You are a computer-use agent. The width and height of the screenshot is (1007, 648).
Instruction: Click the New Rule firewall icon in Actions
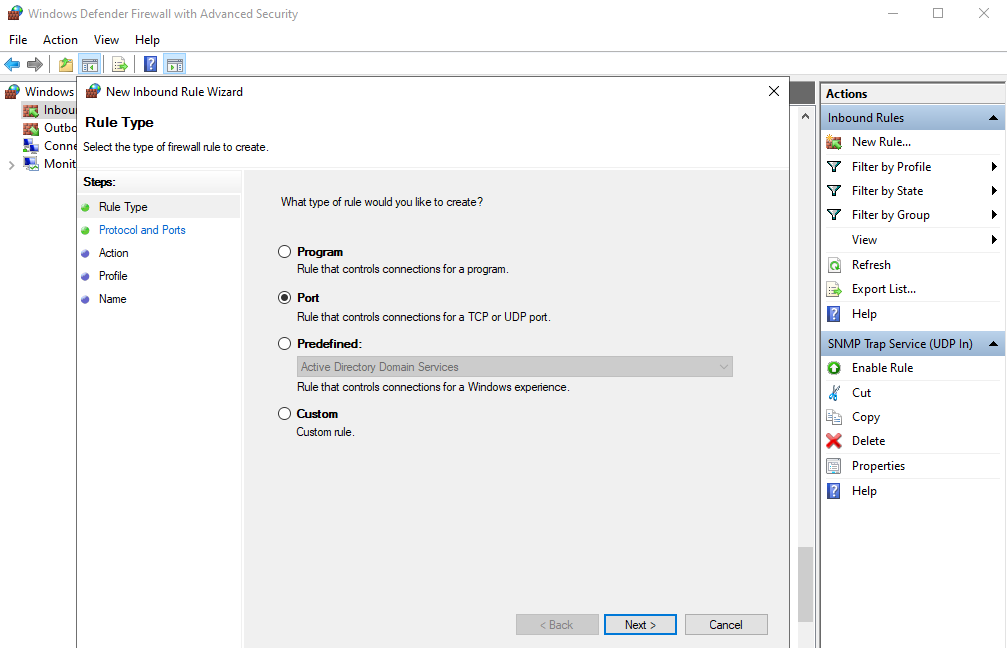[x=834, y=142]
